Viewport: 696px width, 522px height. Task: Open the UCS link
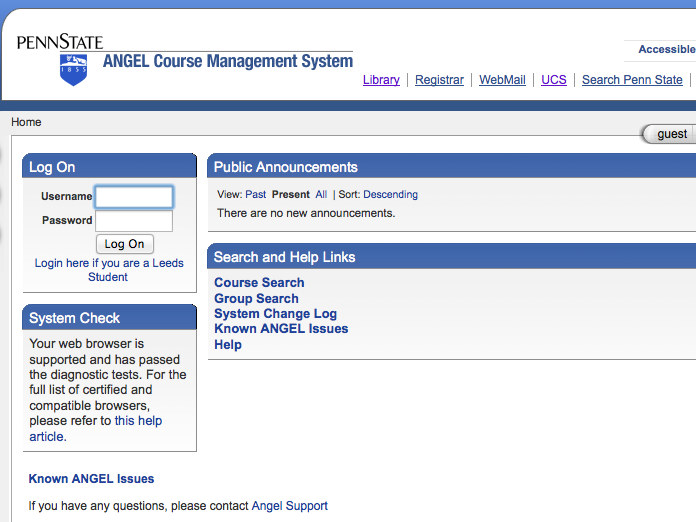coord(554,80)
